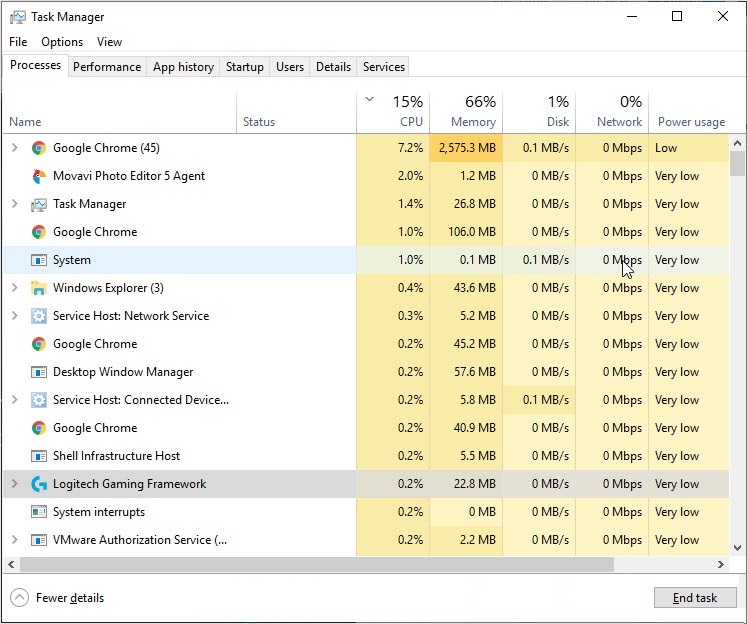Image resolution: width=748 pixels, height=624 pixels.
Task: Switch to the Performance tab
Action: [107, 67]
